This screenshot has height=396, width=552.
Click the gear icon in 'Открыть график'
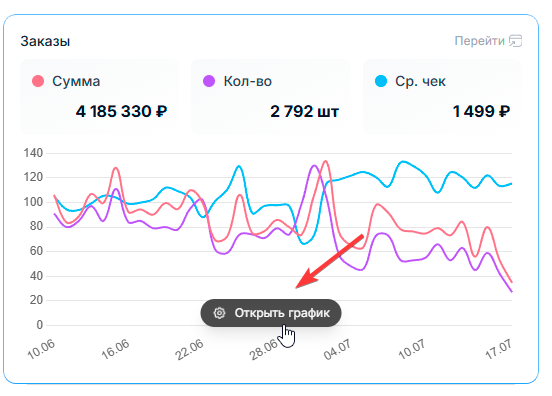[x=219, y=313]
